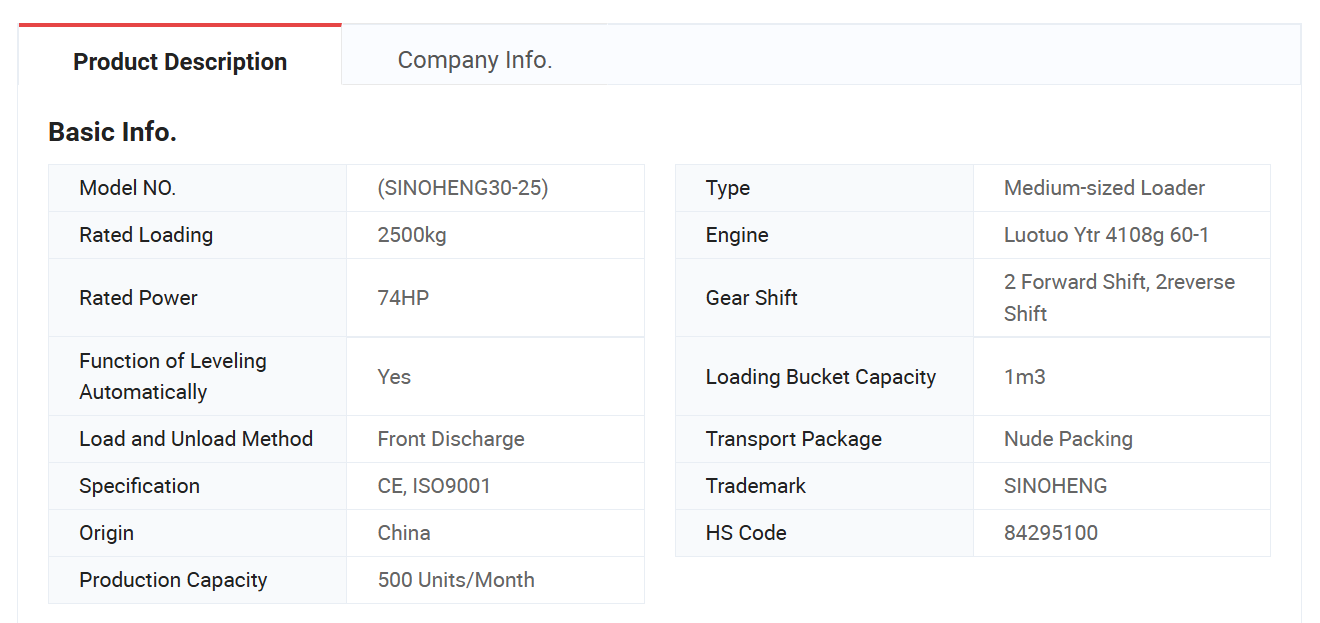The image size is (1320, 623).
Task: Select the 2 Forward Shift, 2reverse Shift value
Action: [x=1119, y=298]
